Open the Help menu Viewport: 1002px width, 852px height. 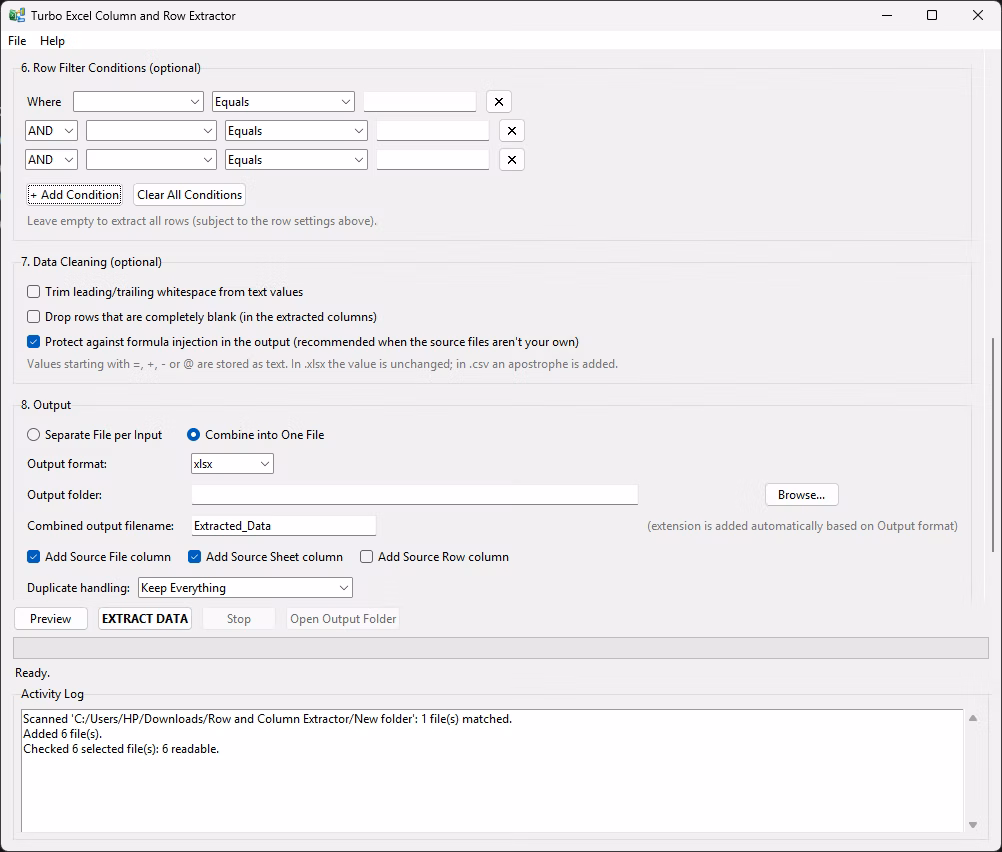pyautogui.click(x=52, y=41)
